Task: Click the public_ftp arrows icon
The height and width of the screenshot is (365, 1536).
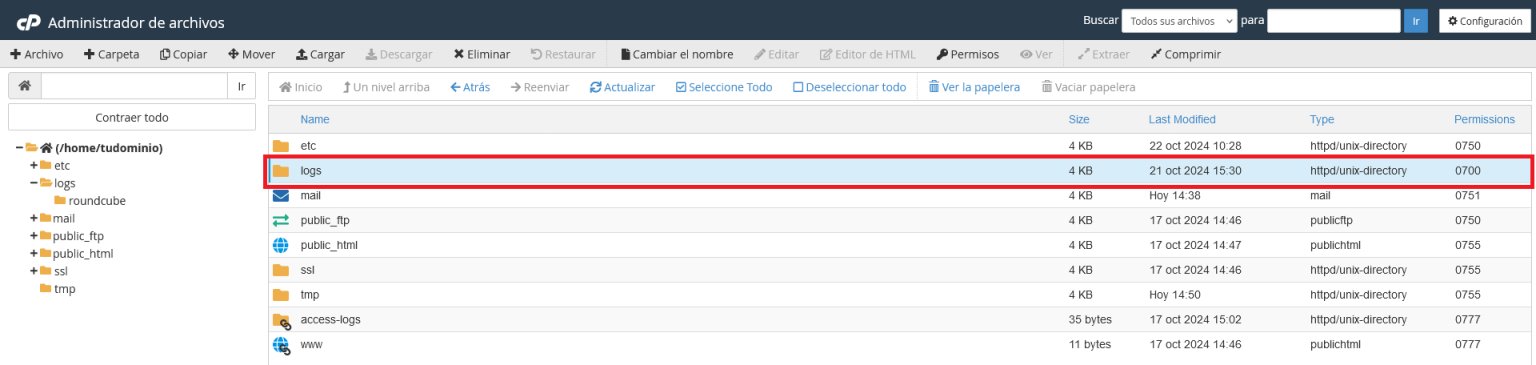Action: [281, 220]
